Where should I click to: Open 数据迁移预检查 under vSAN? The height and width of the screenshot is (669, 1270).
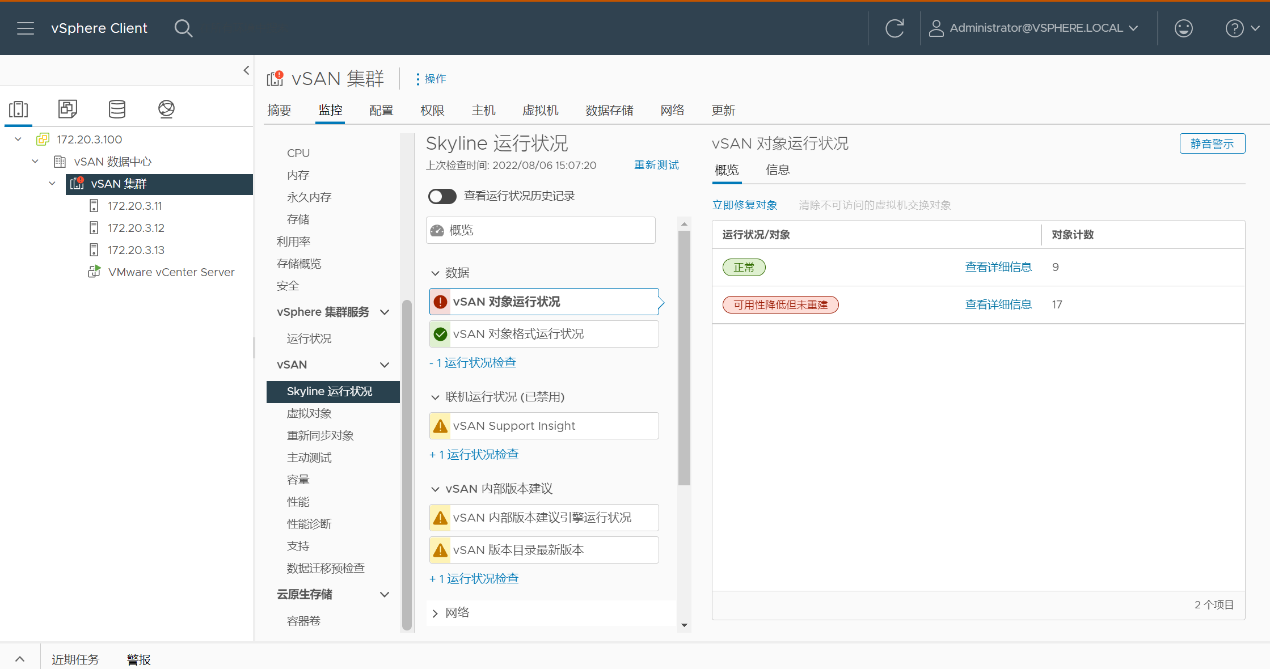pos(325,568)
